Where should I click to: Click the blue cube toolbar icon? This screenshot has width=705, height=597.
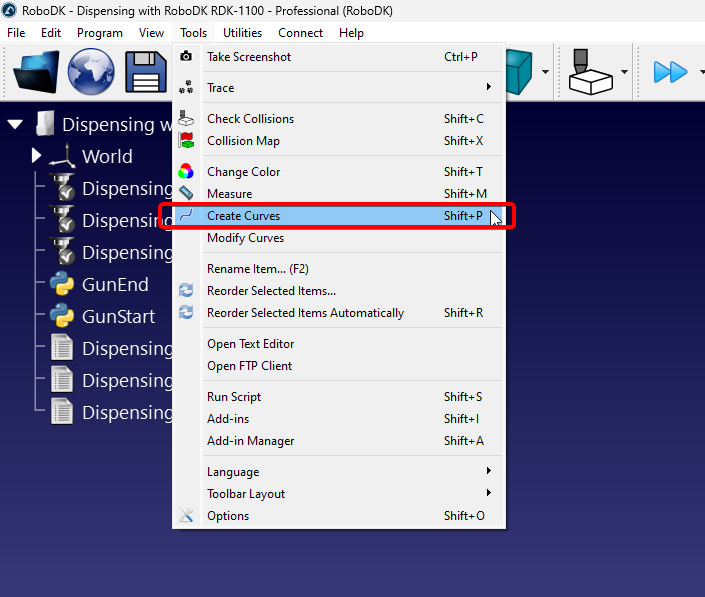pyautogui.click(x=521, y=72)
